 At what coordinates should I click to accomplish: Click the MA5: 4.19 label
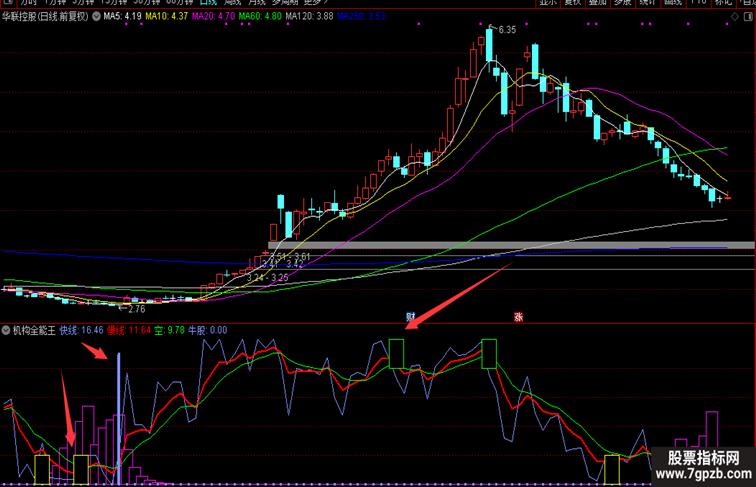(122, 16)
